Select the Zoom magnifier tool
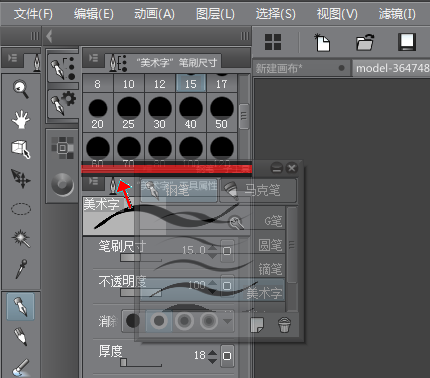This screenshot has width=430, height=378. [21, 89]
